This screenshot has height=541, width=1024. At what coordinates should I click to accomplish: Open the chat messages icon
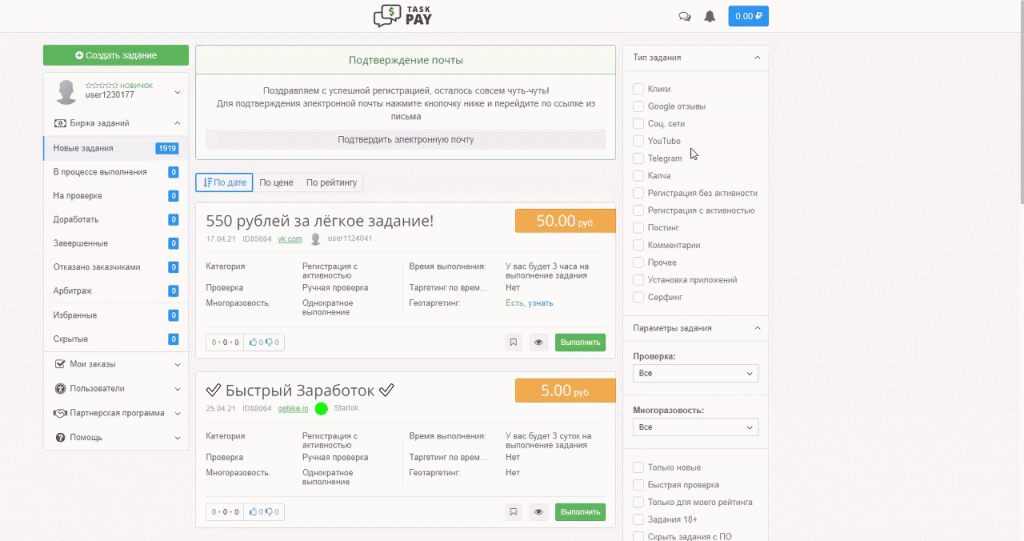(685, 16)
